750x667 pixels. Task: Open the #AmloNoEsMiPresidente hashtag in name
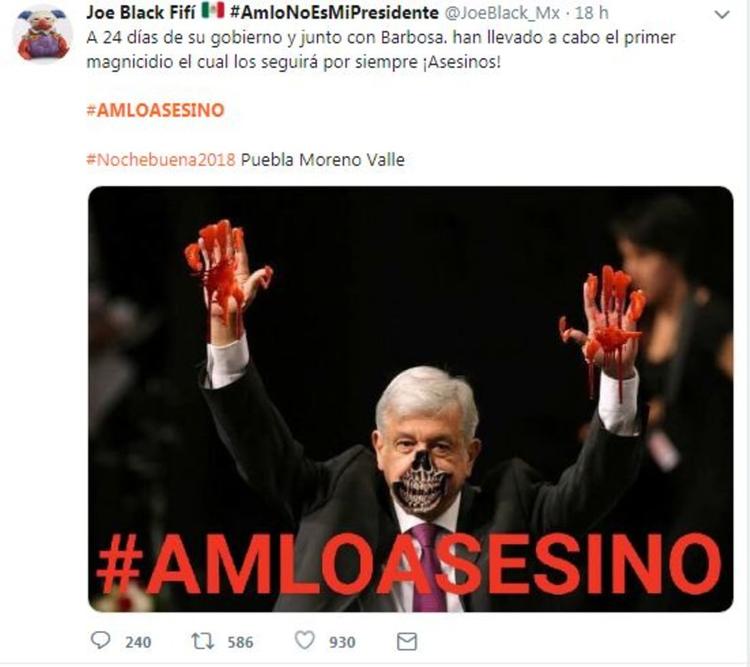[x=334, y=12]
